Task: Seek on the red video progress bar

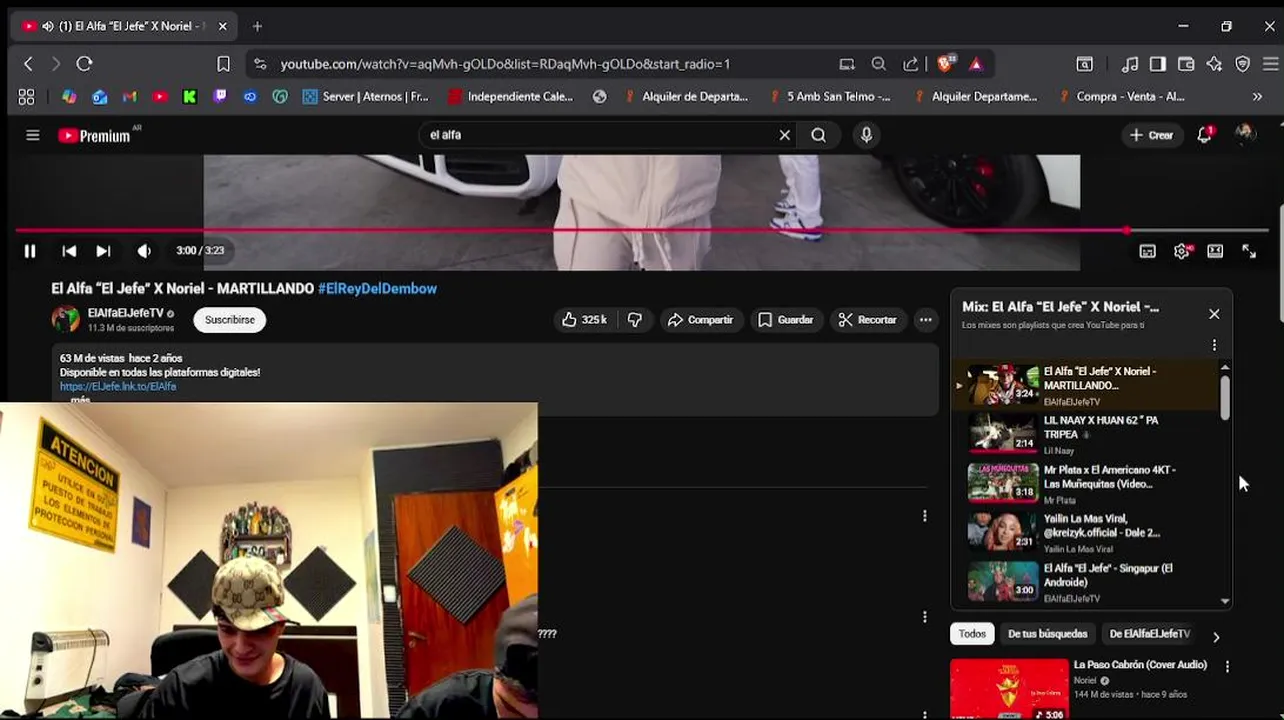Action: click(x=640, y=230)
